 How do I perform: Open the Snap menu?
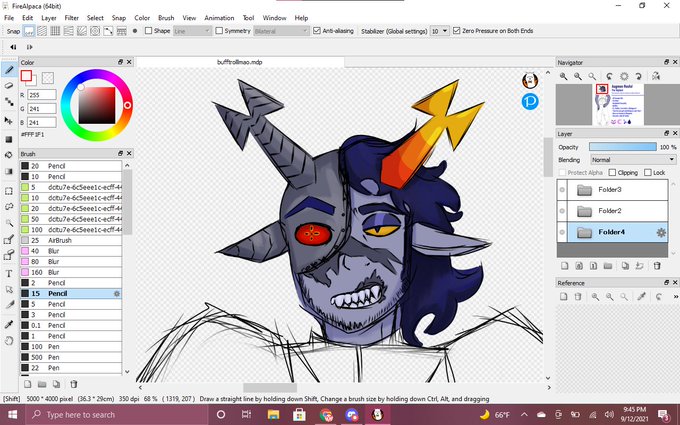[118, 18]
